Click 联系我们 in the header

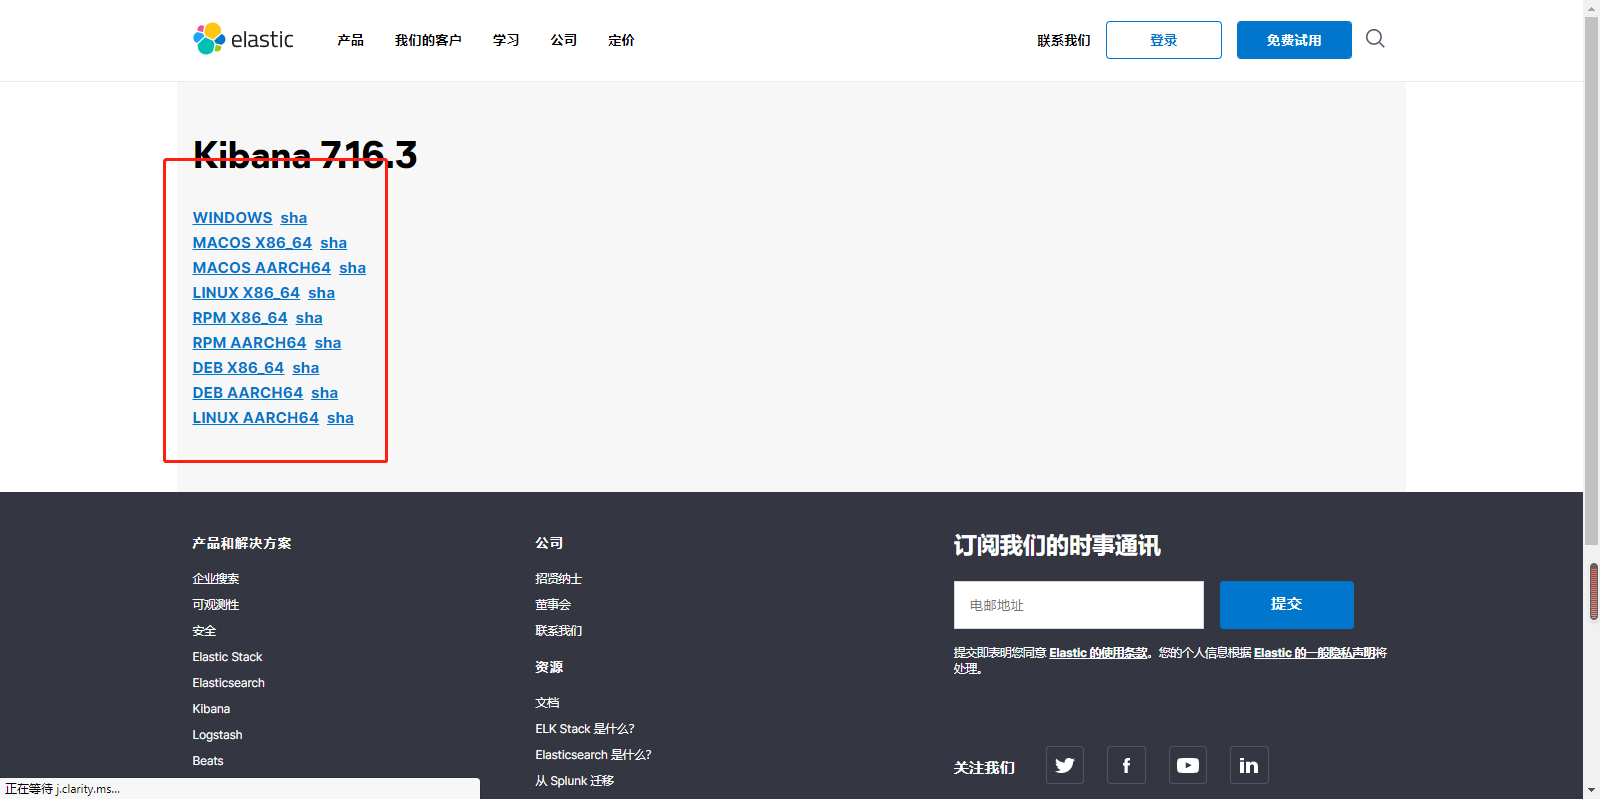1063,40
